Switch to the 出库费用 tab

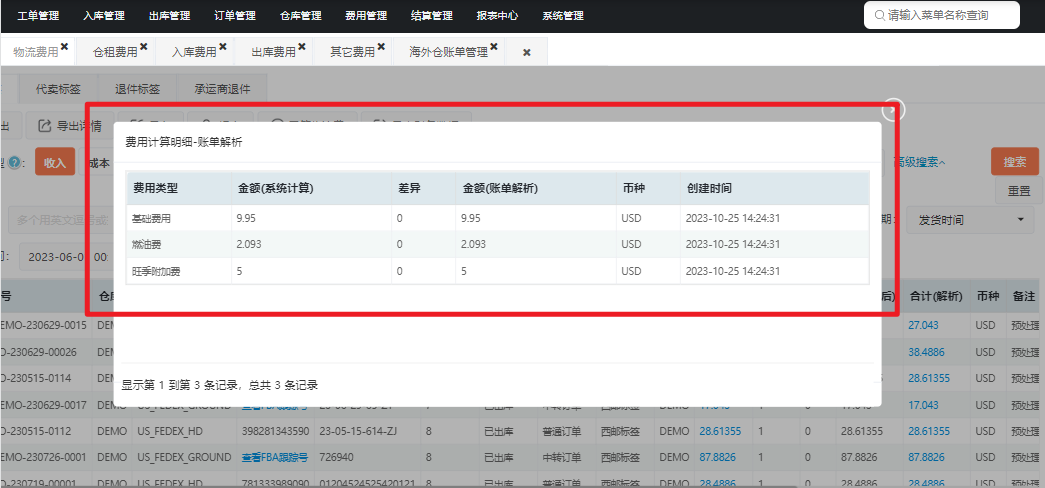[274, 52]
